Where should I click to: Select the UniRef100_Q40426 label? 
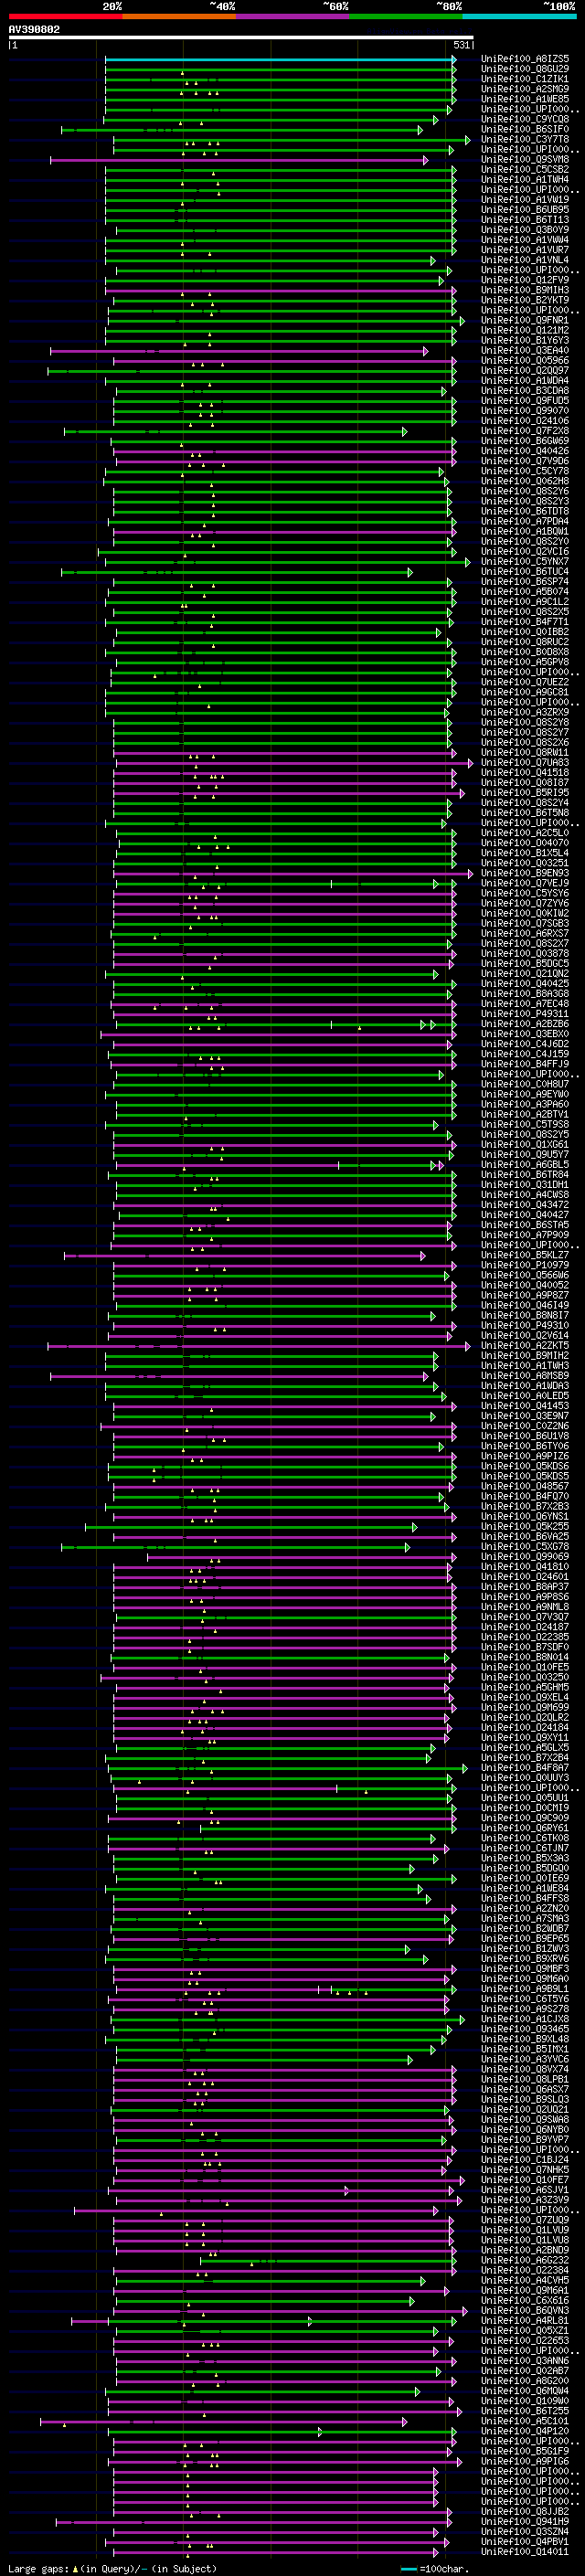525,451
